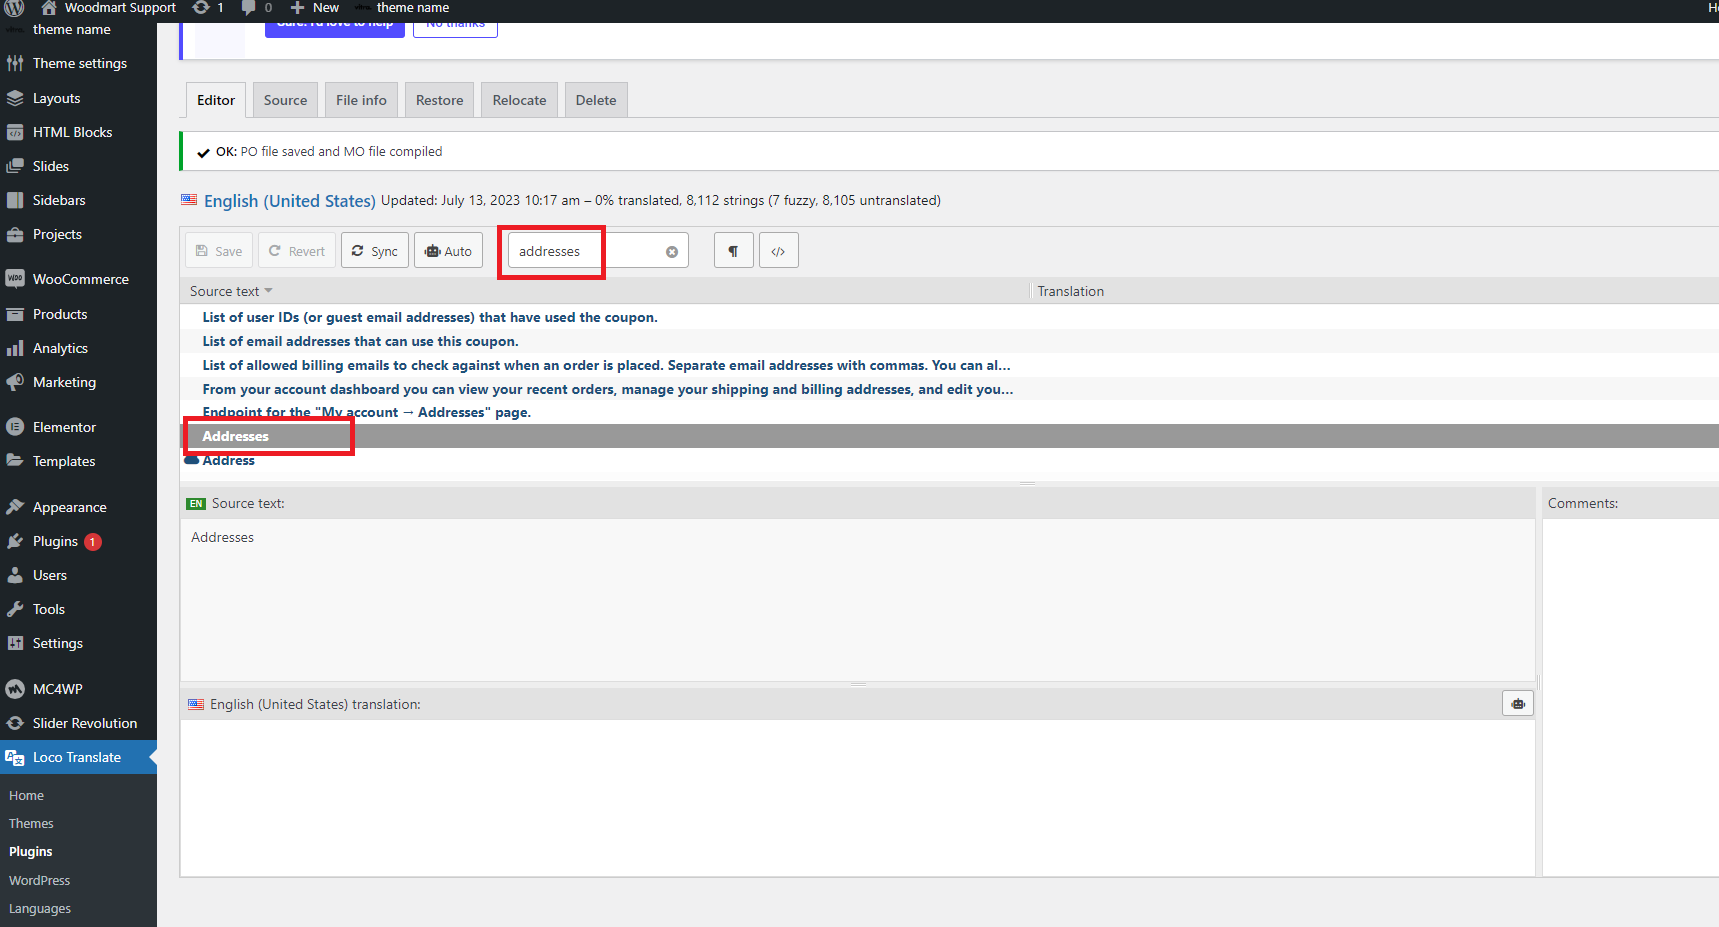Viewport: 1719px width, 927px height.
Task: Click the Sync button
Action: pos(375,251)
